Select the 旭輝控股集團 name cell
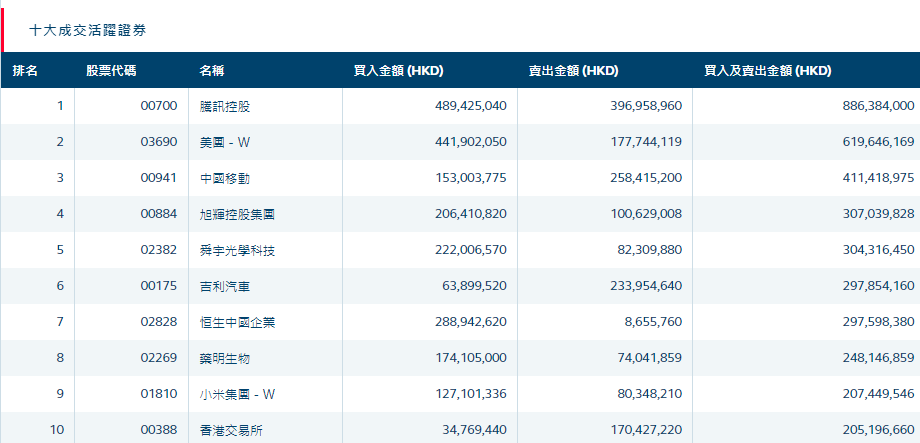The image size is (920, 443). point(237,214)
